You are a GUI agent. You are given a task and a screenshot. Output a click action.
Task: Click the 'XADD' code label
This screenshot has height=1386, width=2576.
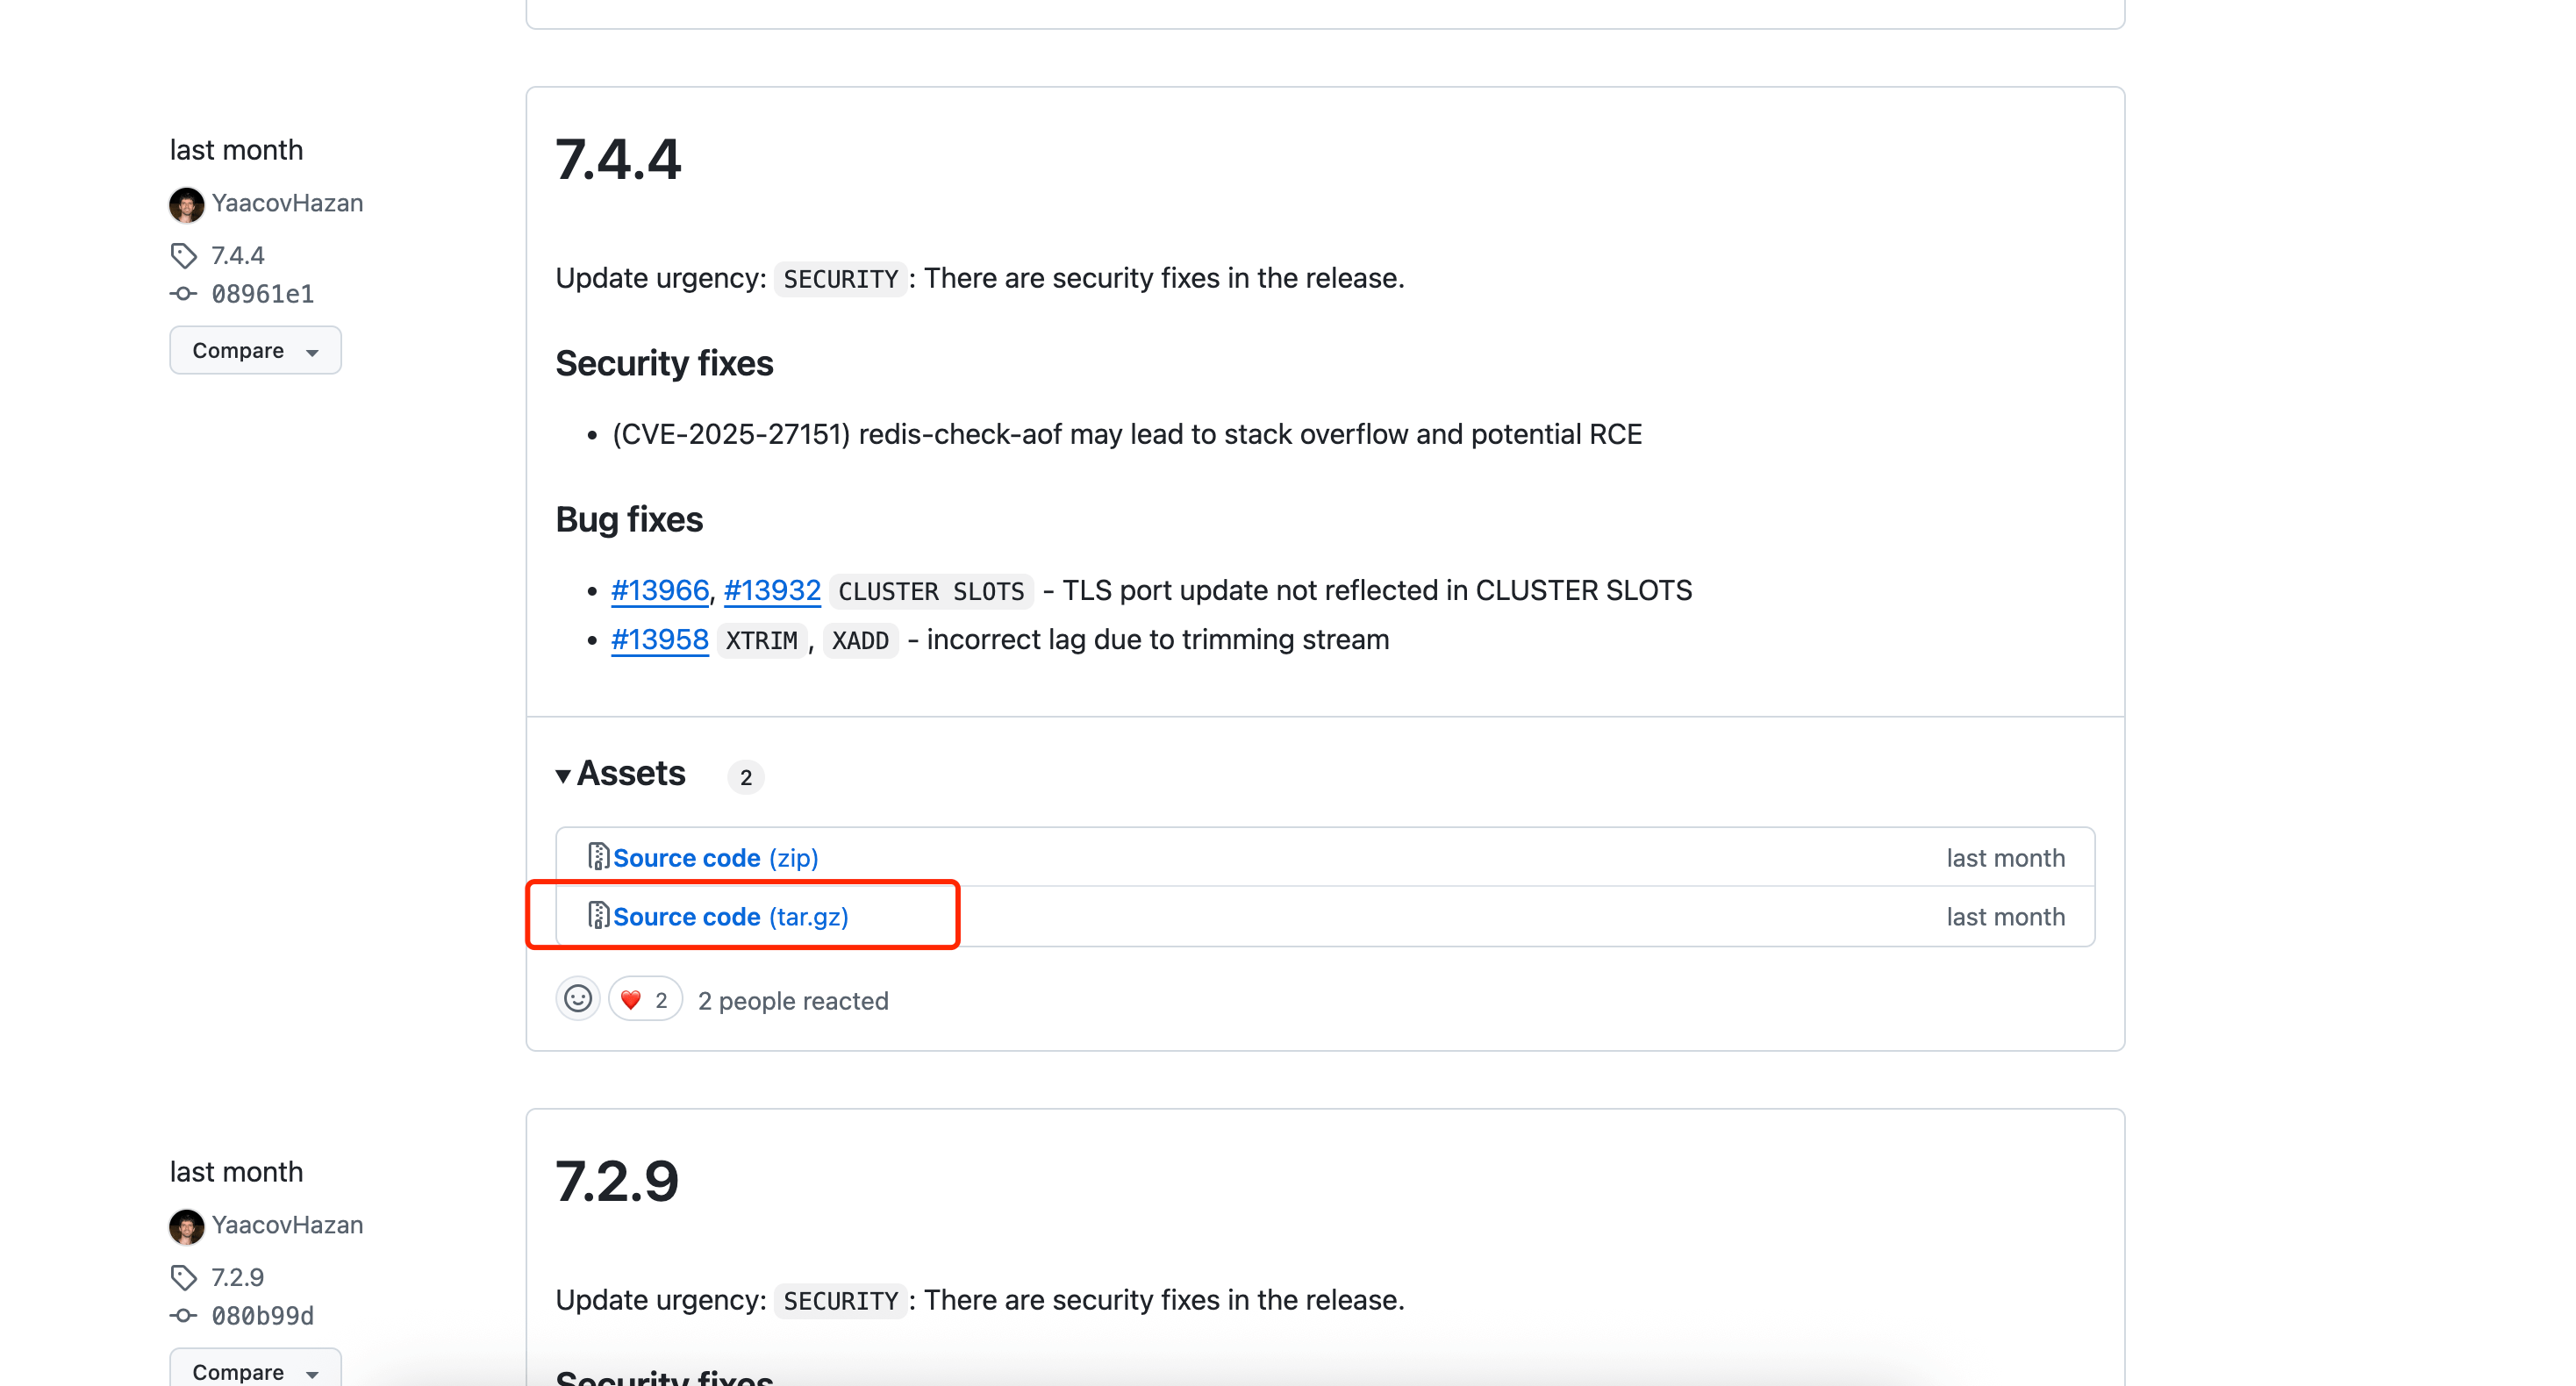click(860, 640)
